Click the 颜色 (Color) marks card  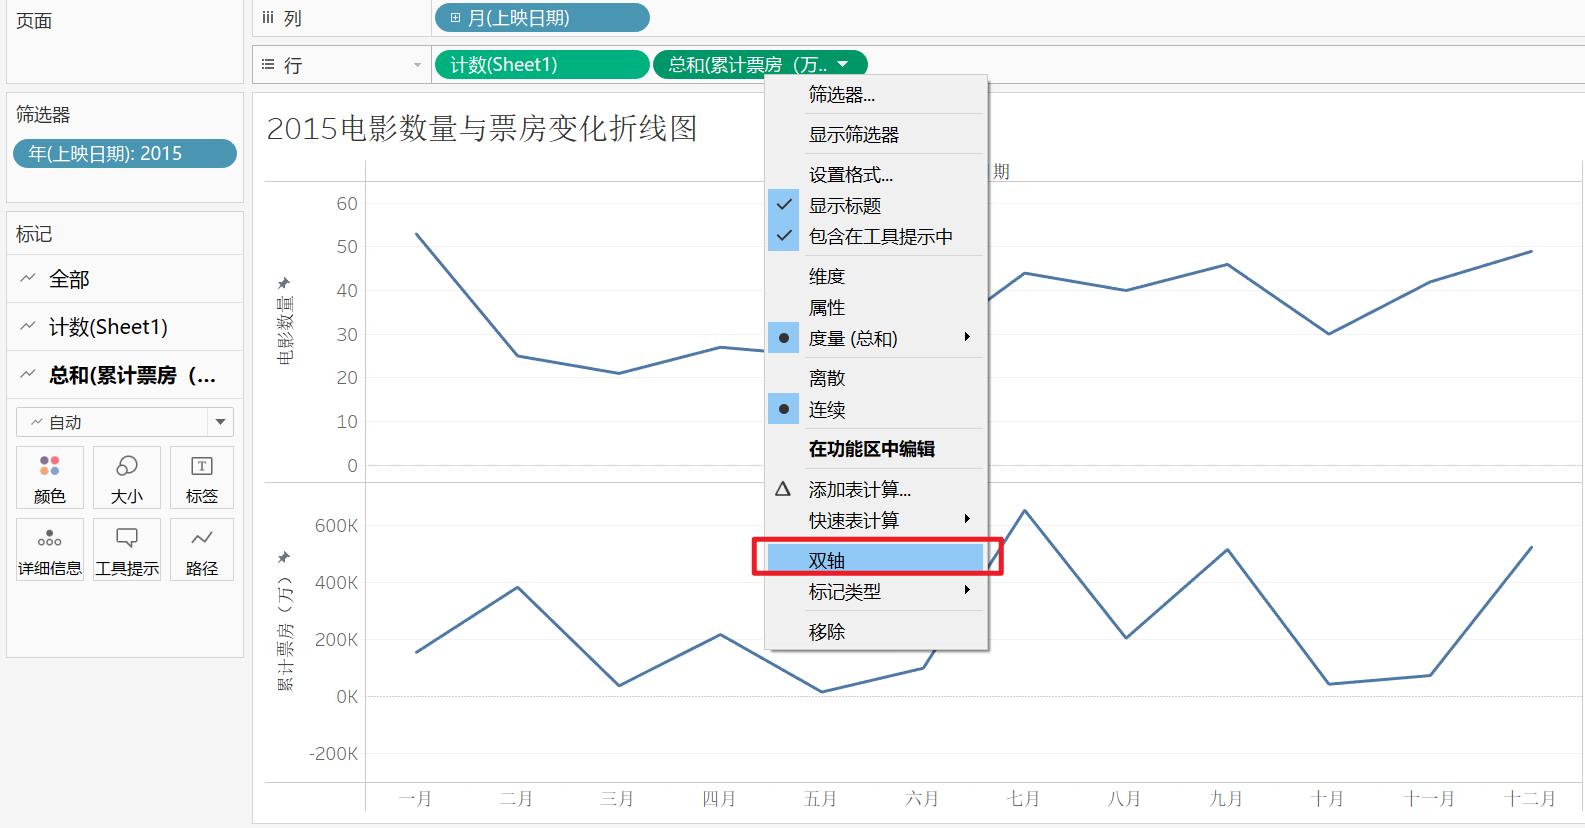tap(49, 478)
